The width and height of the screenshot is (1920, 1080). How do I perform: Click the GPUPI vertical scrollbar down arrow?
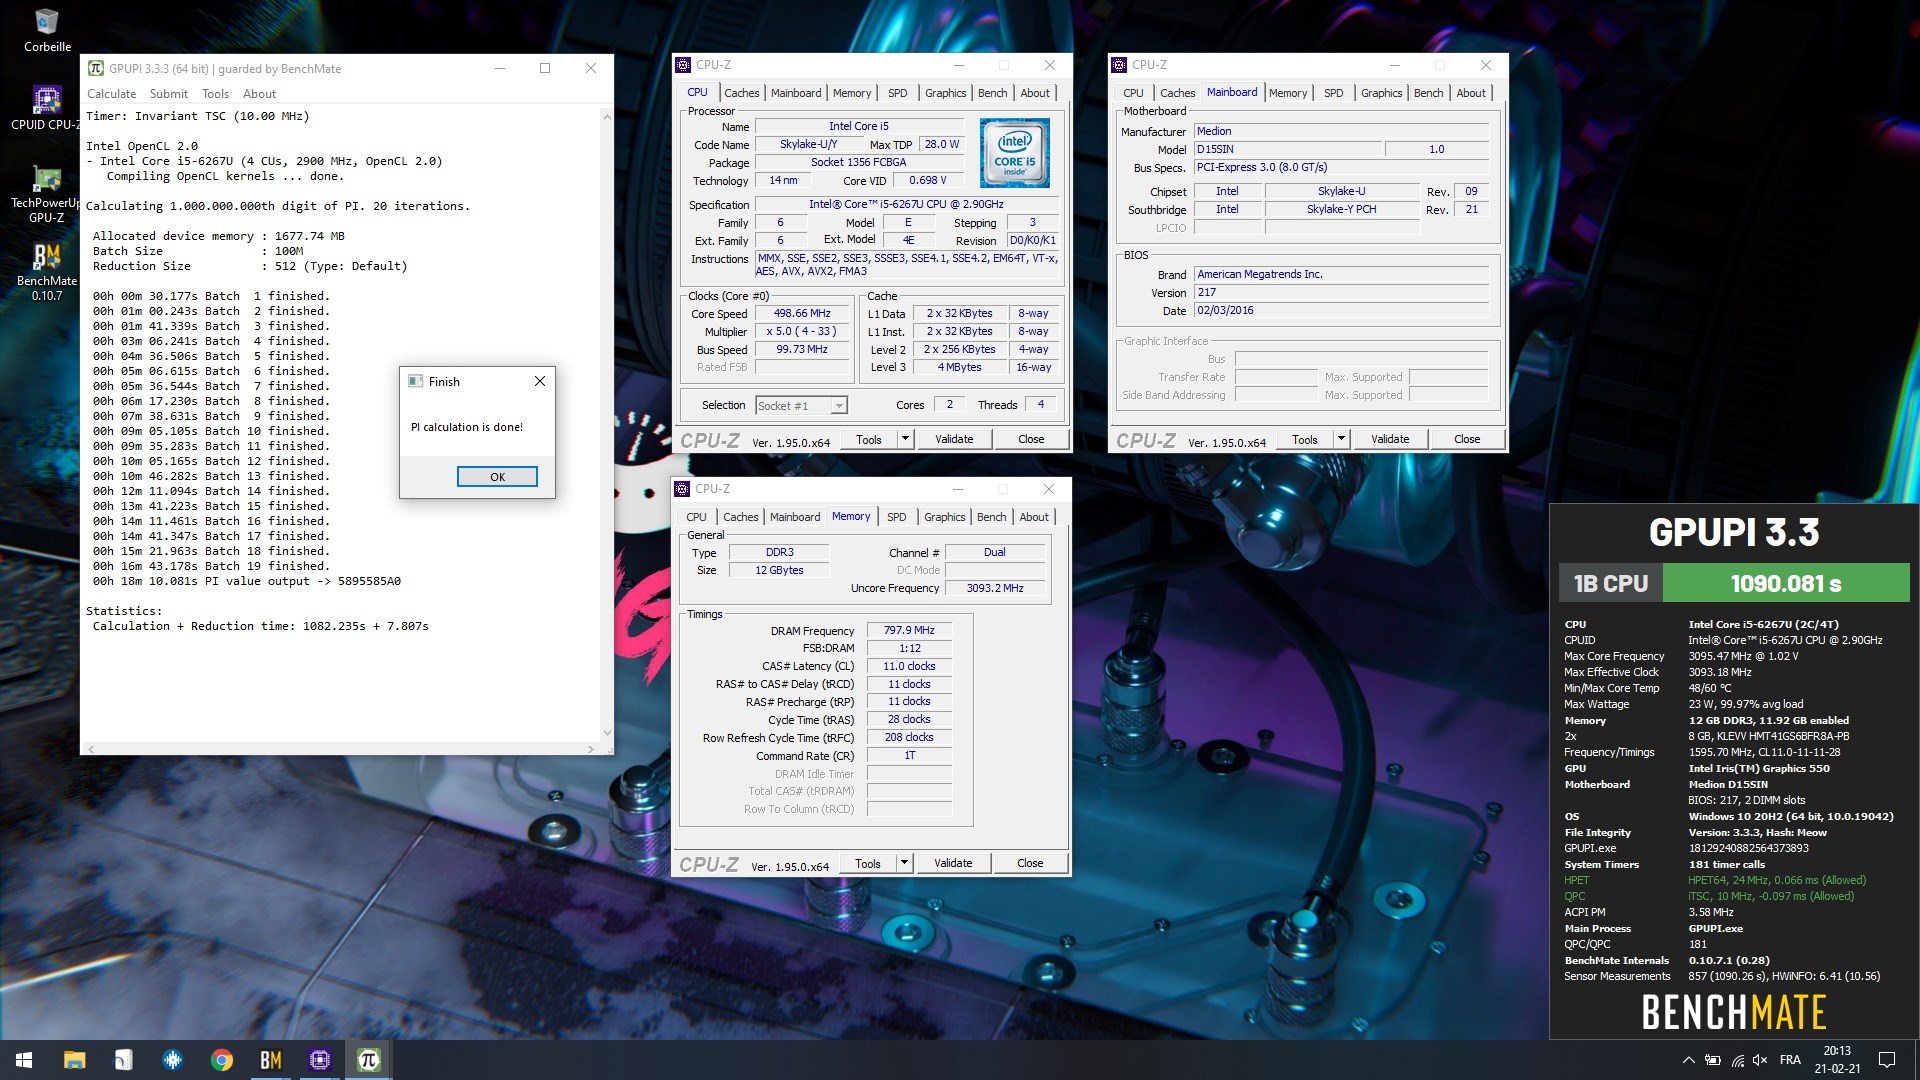click(x=606, y=732)
